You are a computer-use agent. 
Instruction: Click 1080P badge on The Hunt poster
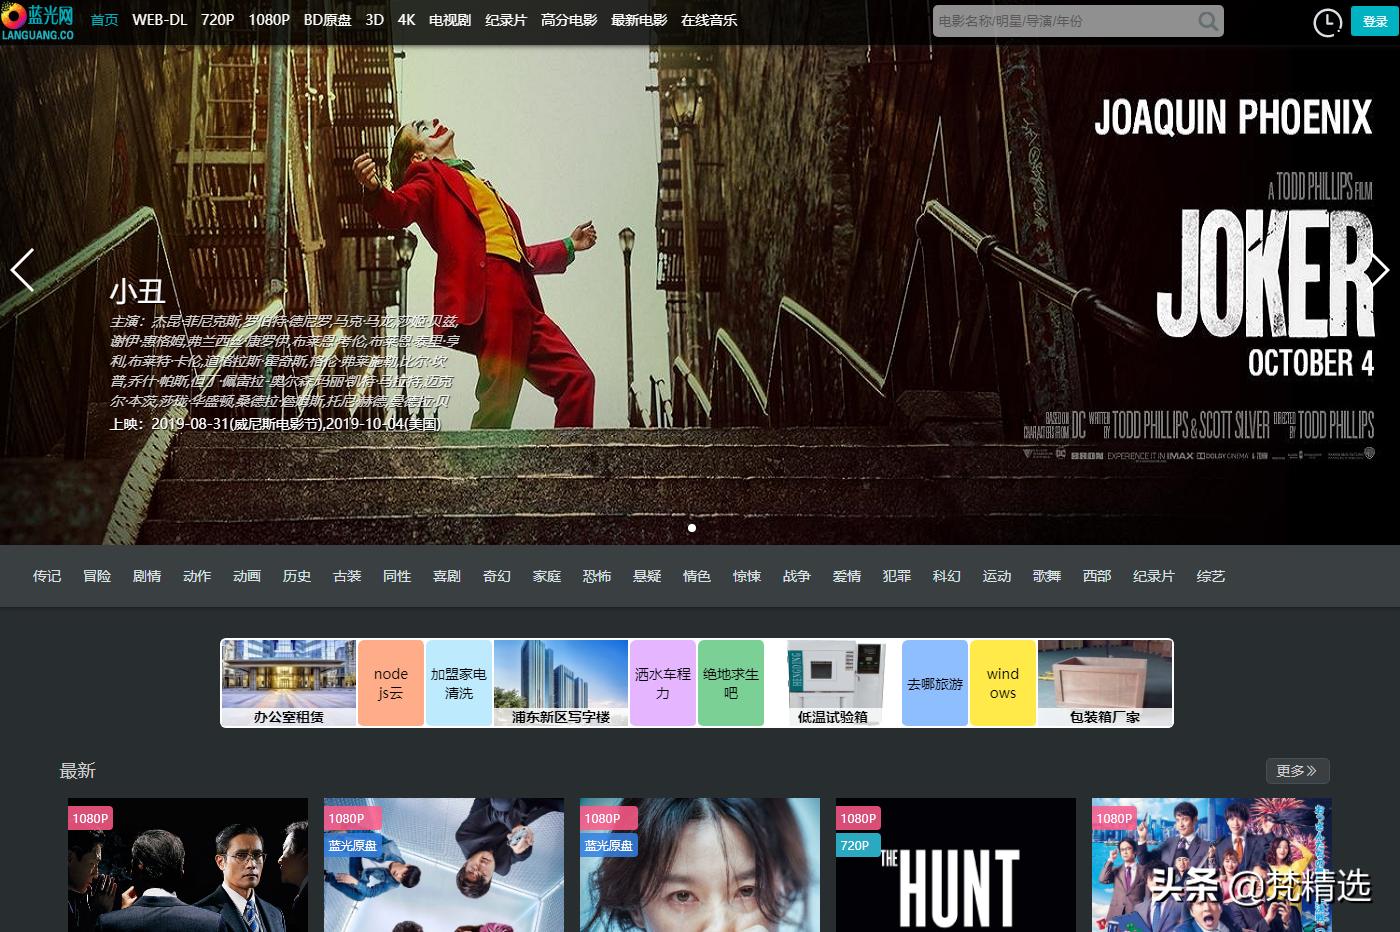858,818
